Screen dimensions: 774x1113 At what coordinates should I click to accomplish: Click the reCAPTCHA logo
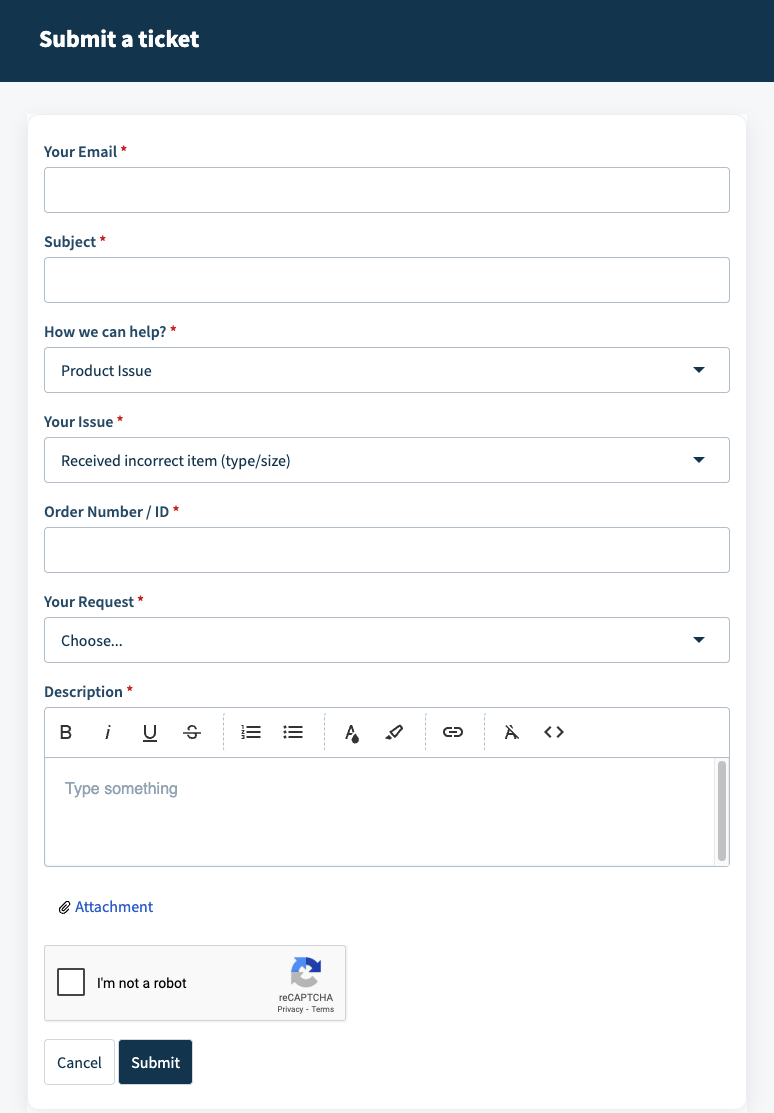[306, 972]
